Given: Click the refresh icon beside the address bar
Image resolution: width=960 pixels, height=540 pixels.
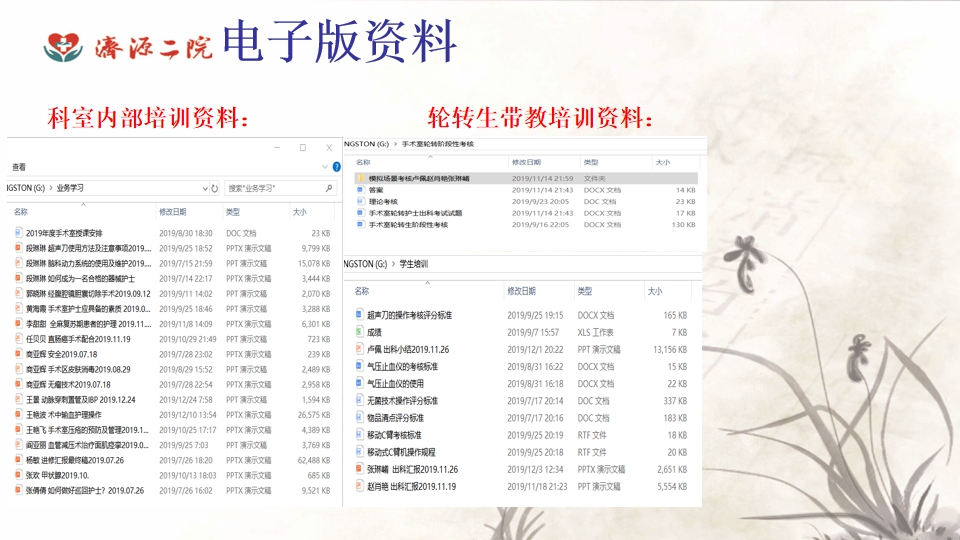Looking at the screenshot, I should pos(214,188).
